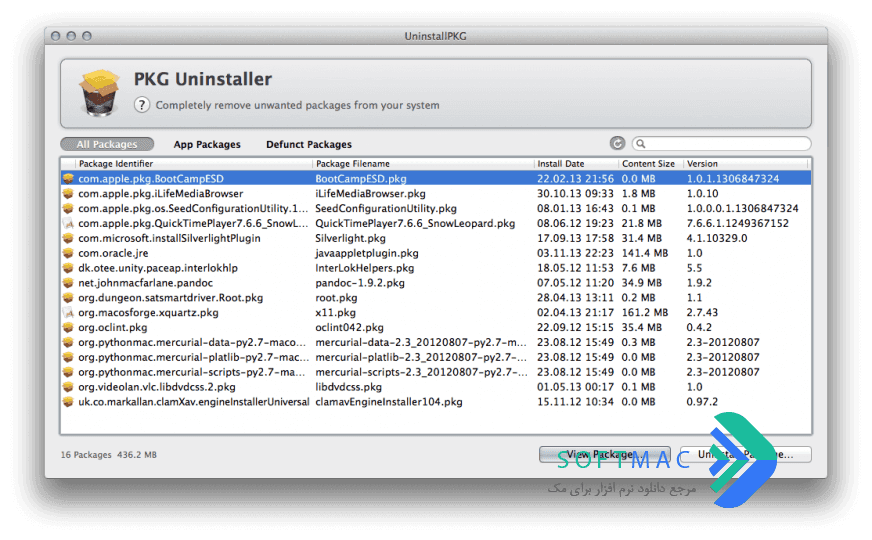This screenshot has width=872, height=540.
Task: Click package icon for net.johnmacfarlane.pandoc
Action: point(68,283)
